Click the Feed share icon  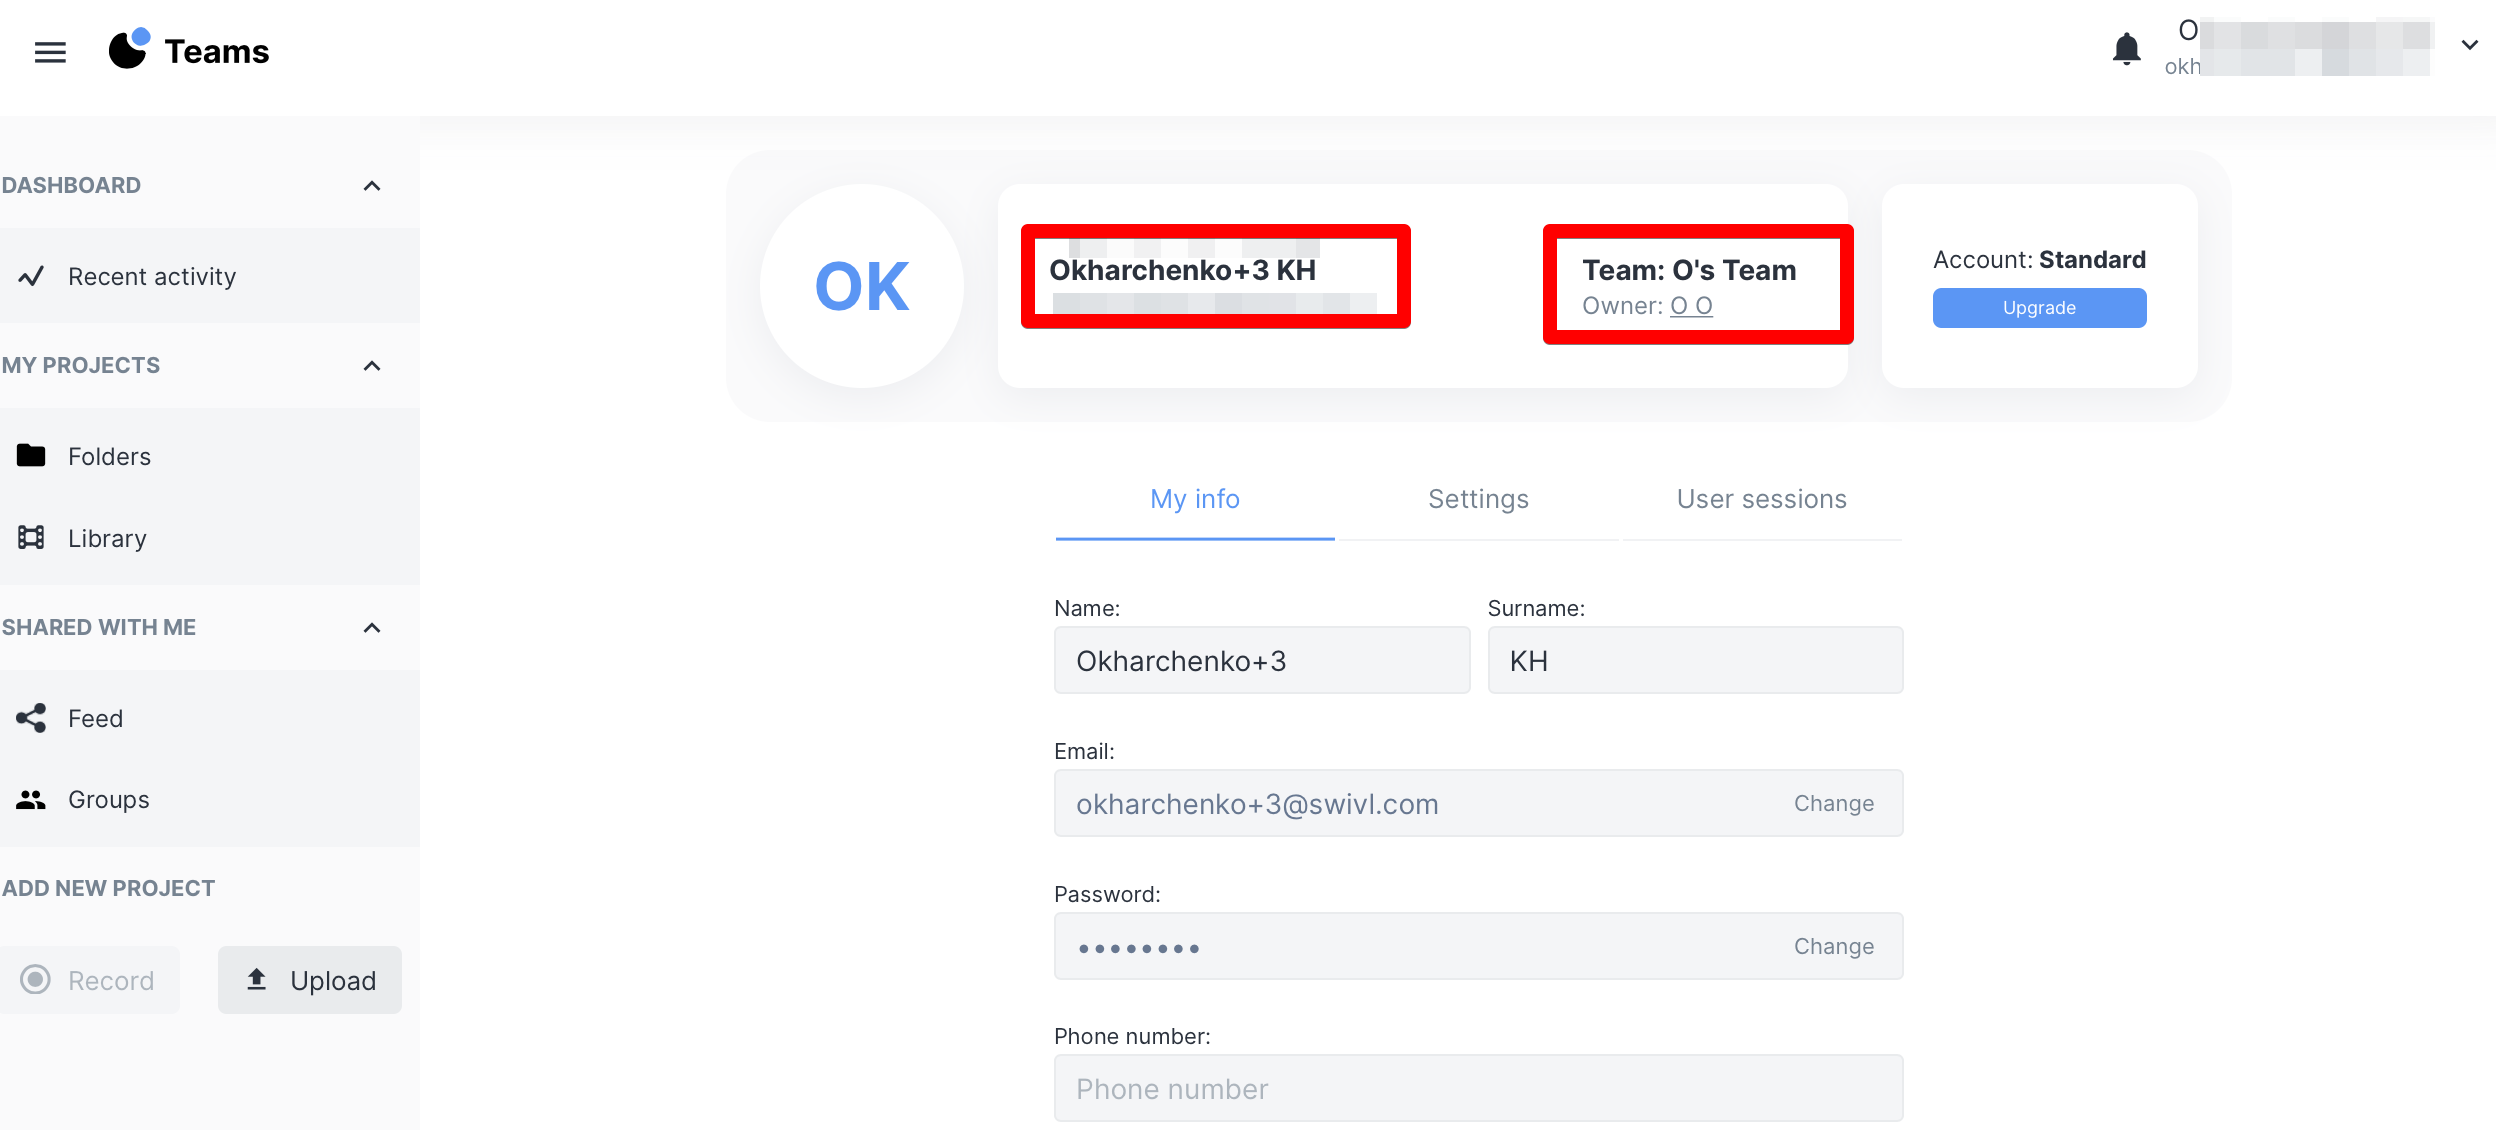(32, 718)
